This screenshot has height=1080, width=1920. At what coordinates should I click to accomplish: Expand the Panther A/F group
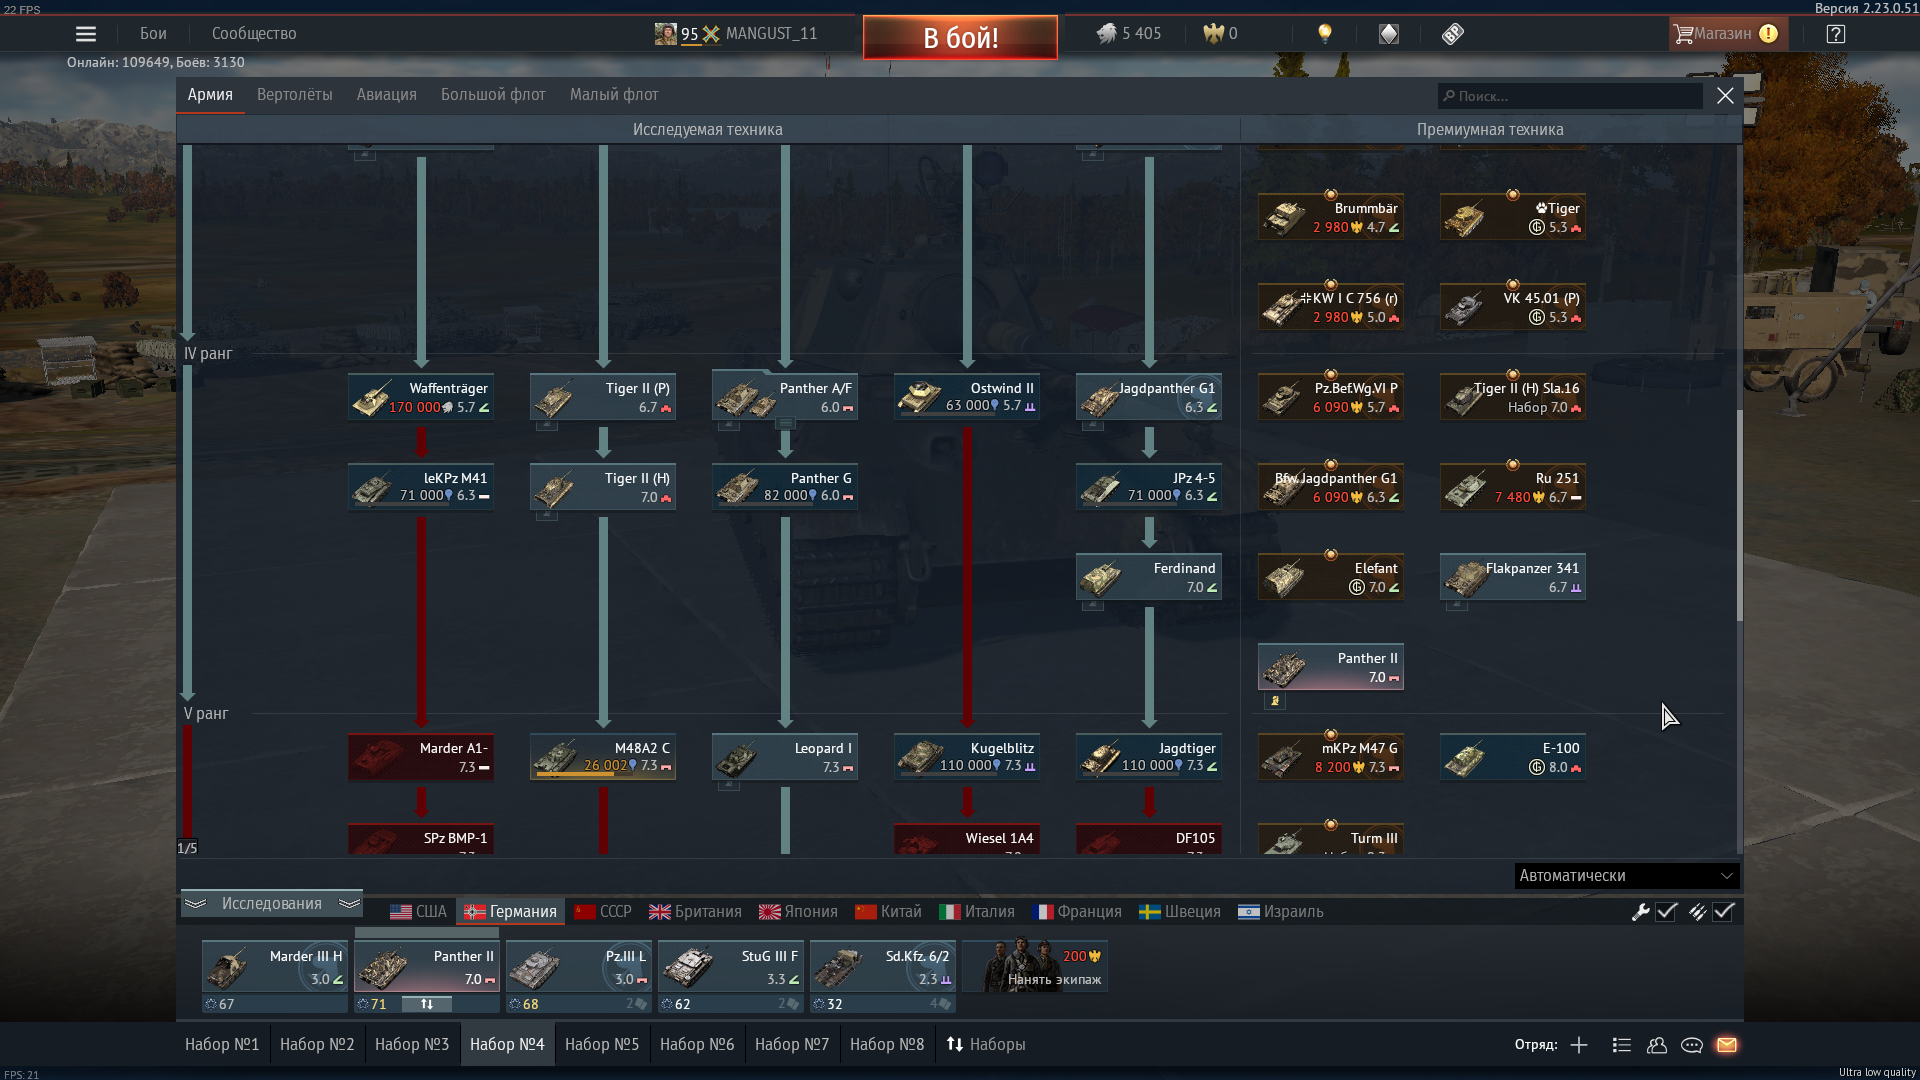(786, 425)
